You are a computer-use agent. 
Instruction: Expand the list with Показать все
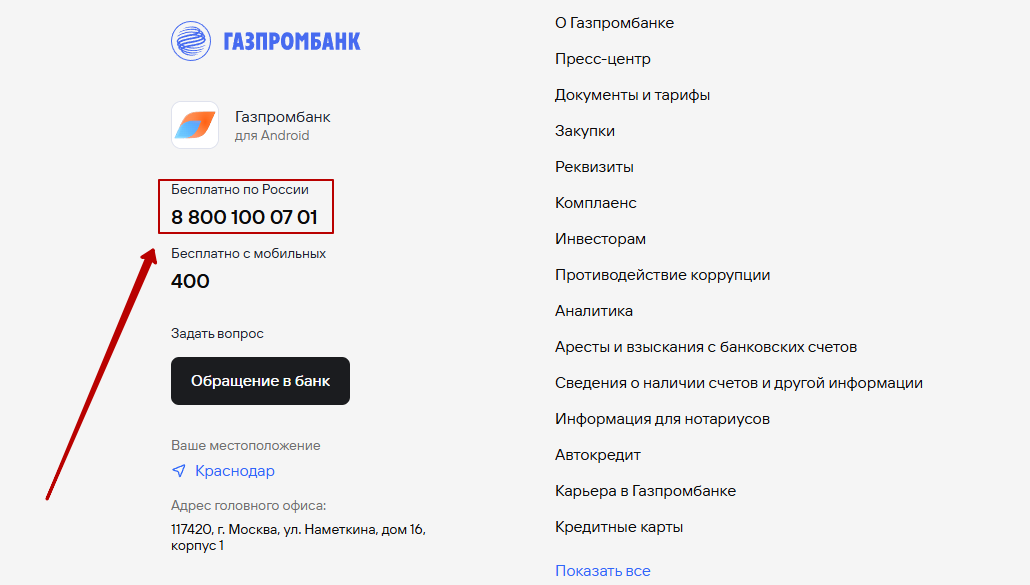(x=603, y=571)
